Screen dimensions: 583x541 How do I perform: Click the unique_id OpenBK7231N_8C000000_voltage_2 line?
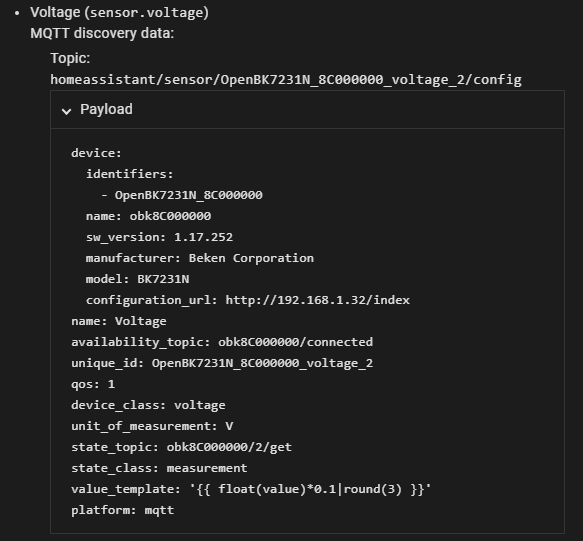[222, 363]
